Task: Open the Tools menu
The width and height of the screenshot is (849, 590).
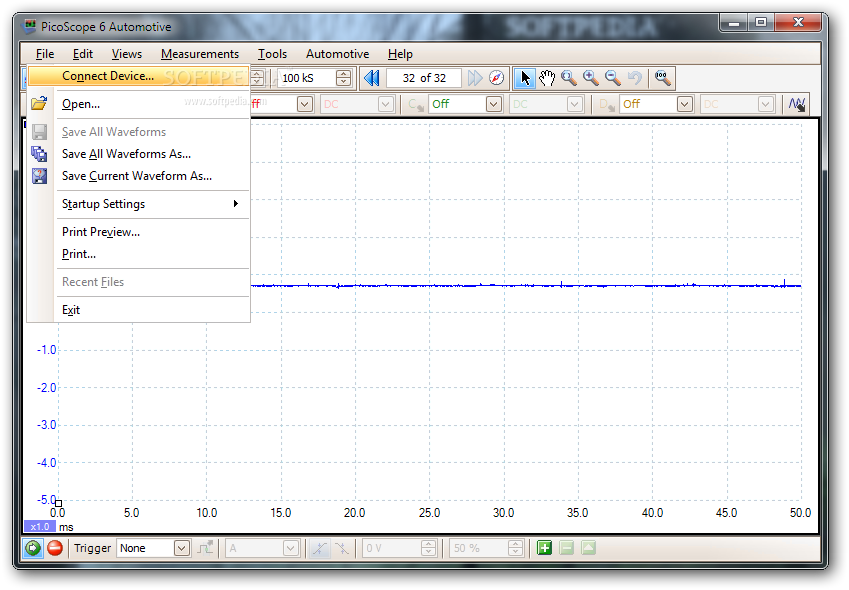Action: [x=272, y=54]
